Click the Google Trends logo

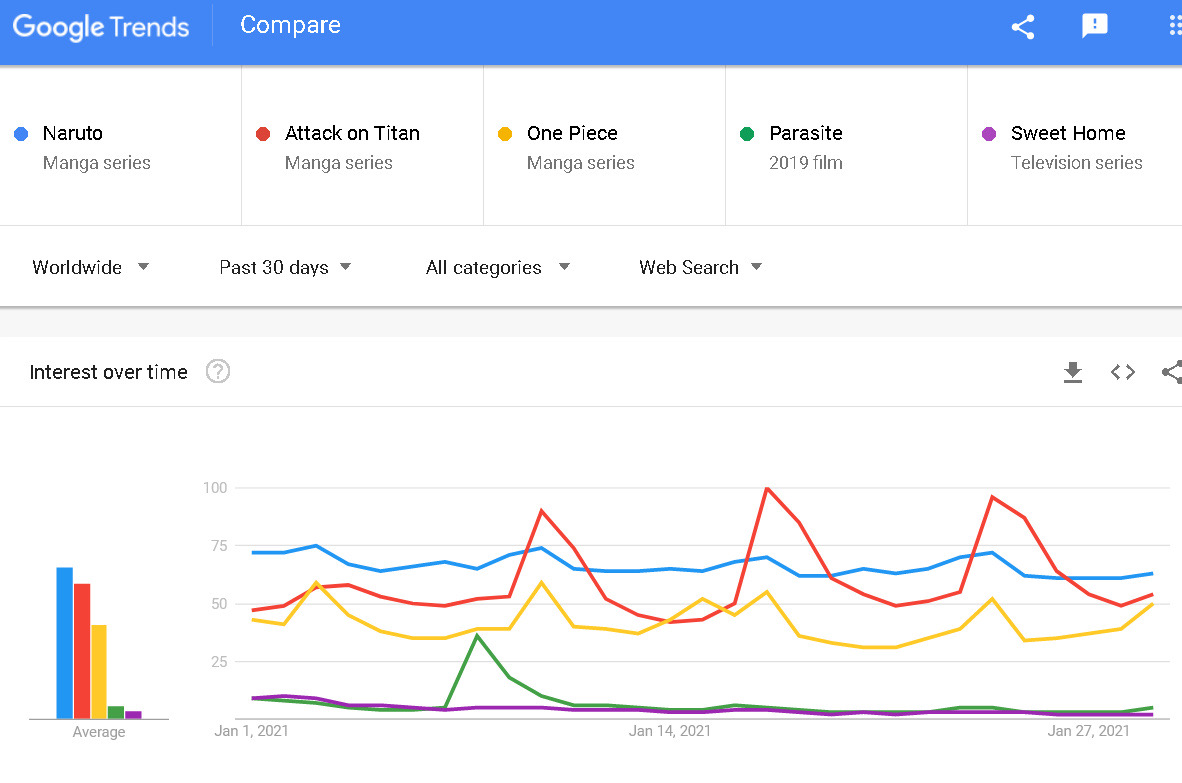point(101,27)
